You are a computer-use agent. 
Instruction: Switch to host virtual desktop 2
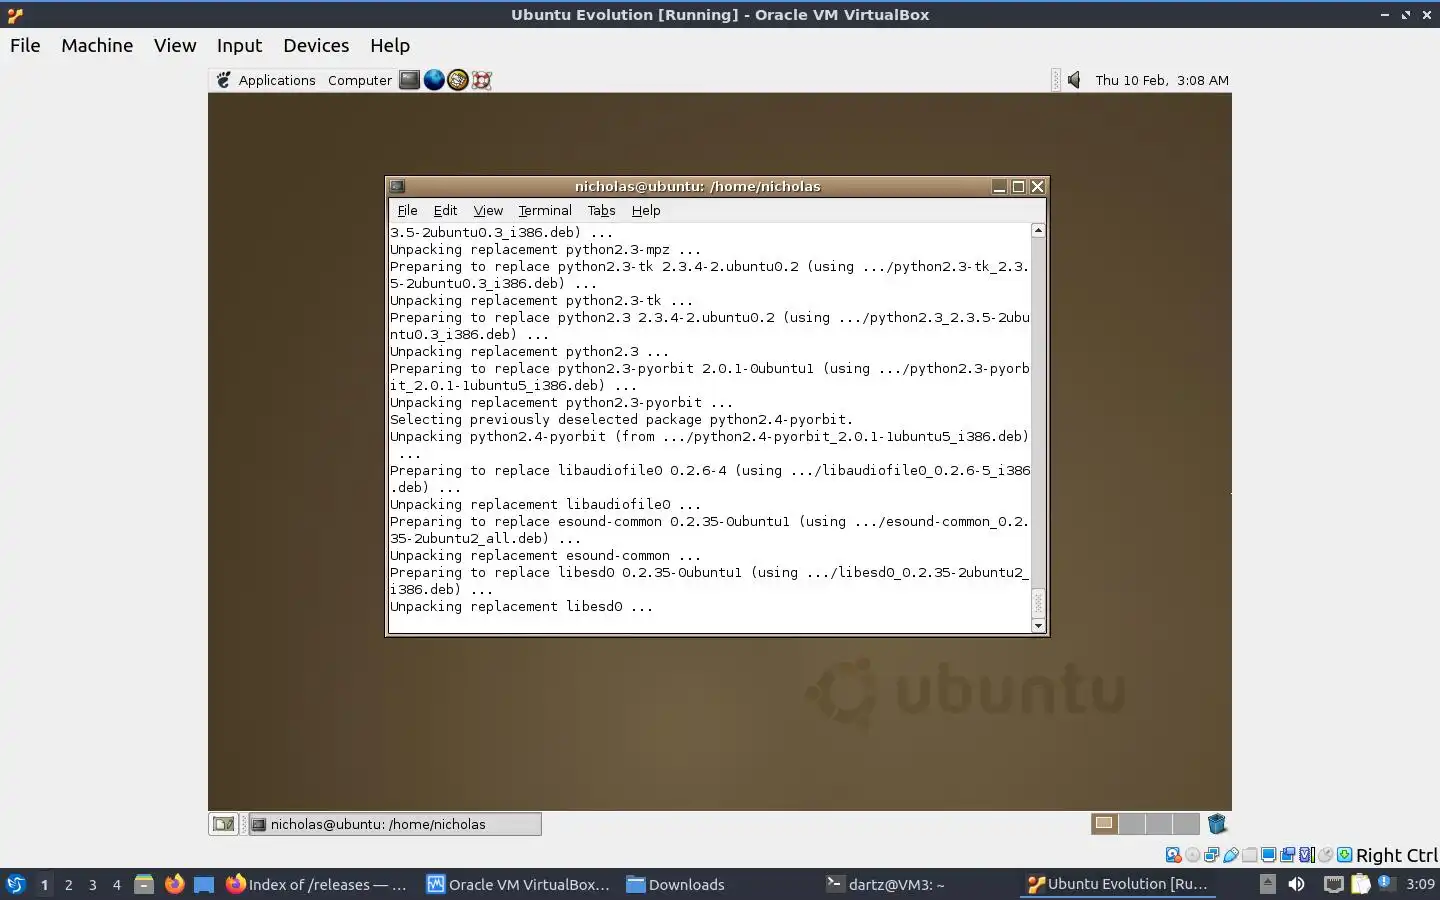click(x=68, y=884)
